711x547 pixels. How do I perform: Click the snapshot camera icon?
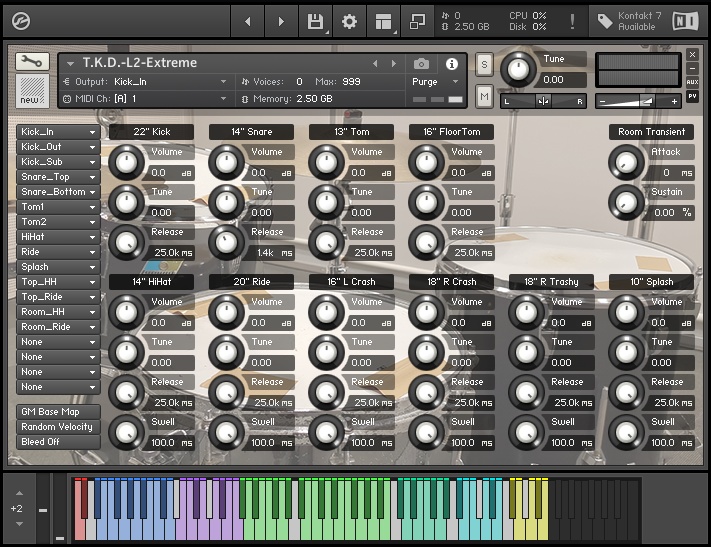point(421,64)
